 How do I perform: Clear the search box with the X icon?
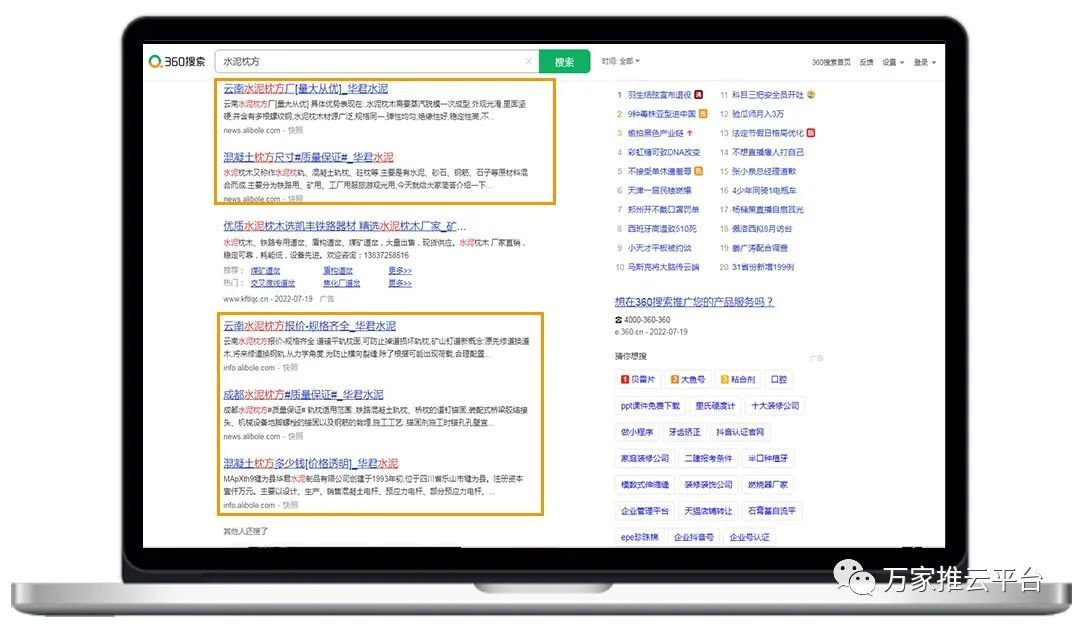coord(528,62)
